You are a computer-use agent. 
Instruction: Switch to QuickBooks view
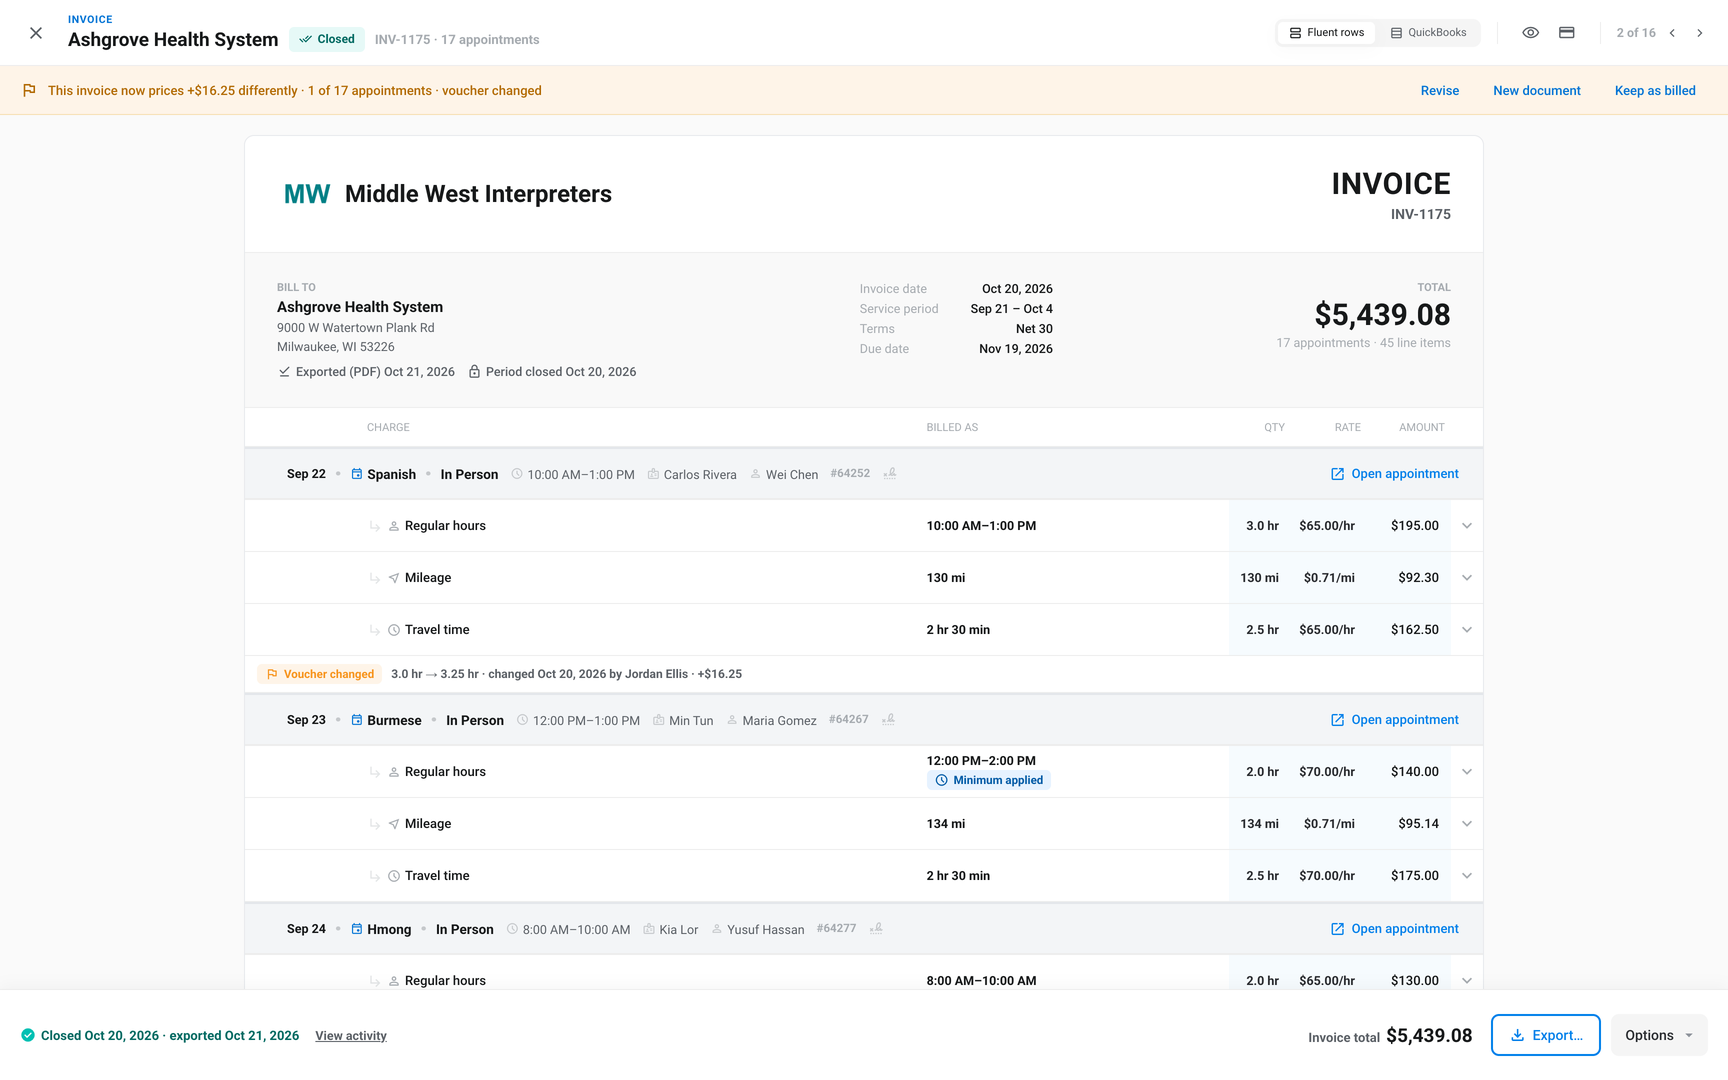click(x=1428, y=33)
